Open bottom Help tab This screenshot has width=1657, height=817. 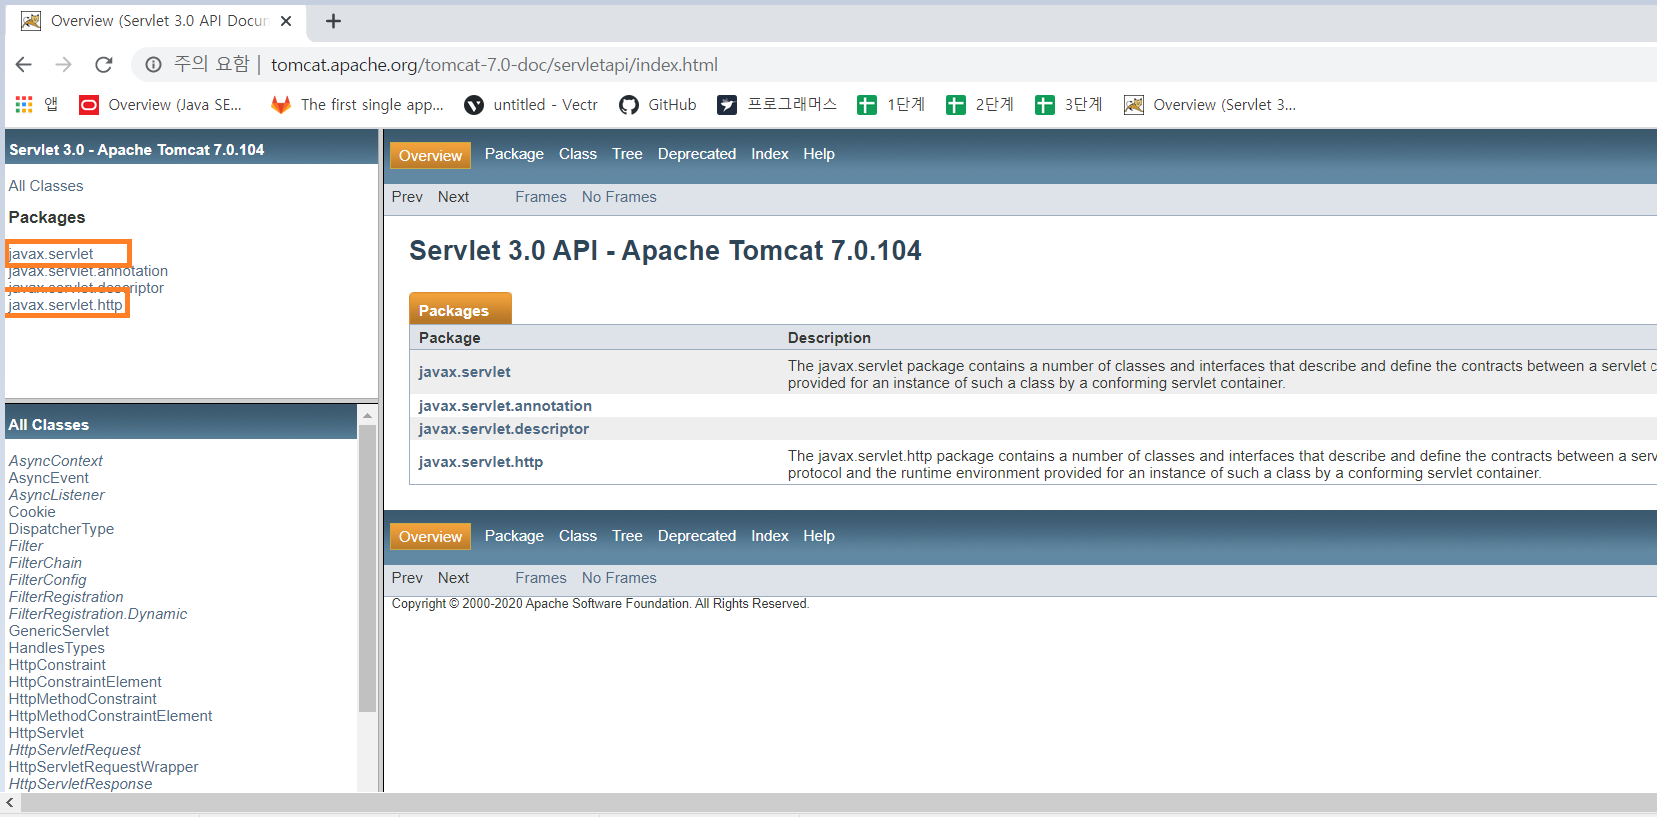[819, 536]
